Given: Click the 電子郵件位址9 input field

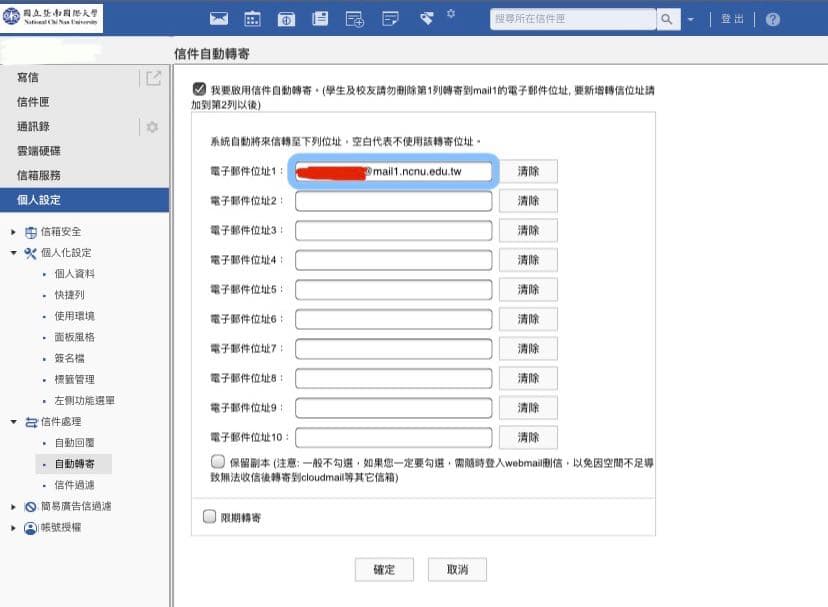Looking at the screenshot, I should pyautogui.click(x=393, y=408).
